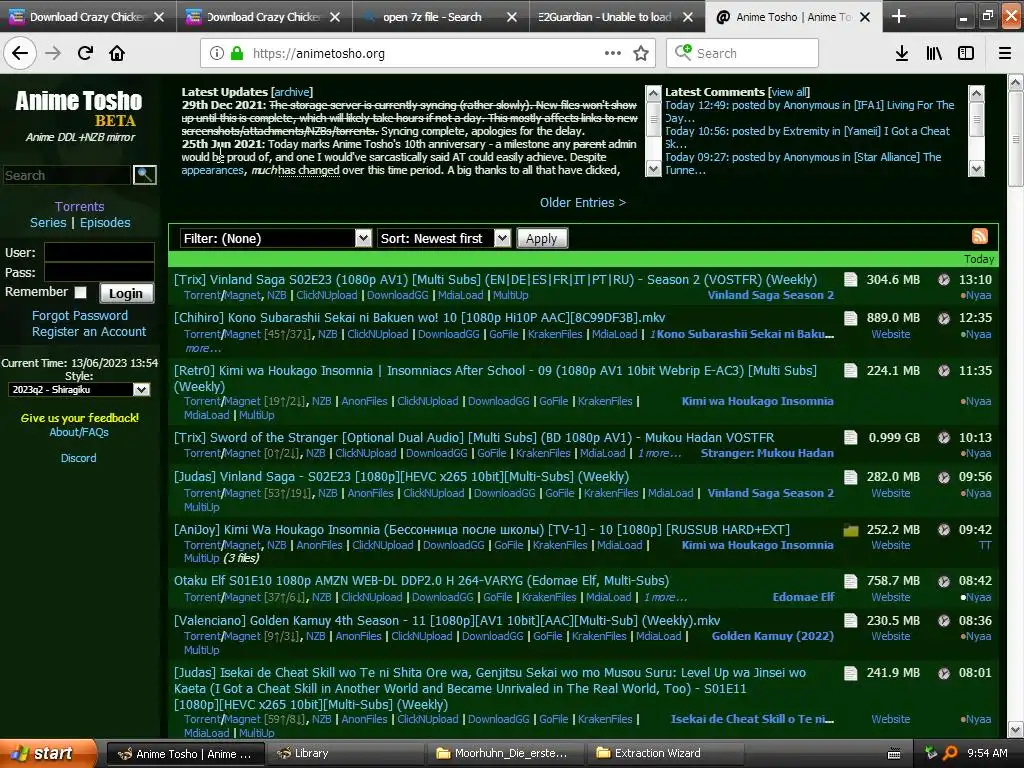Open the Torrents sidebar link
Screen dimensions: 1024x768
[x=80, y=206]
